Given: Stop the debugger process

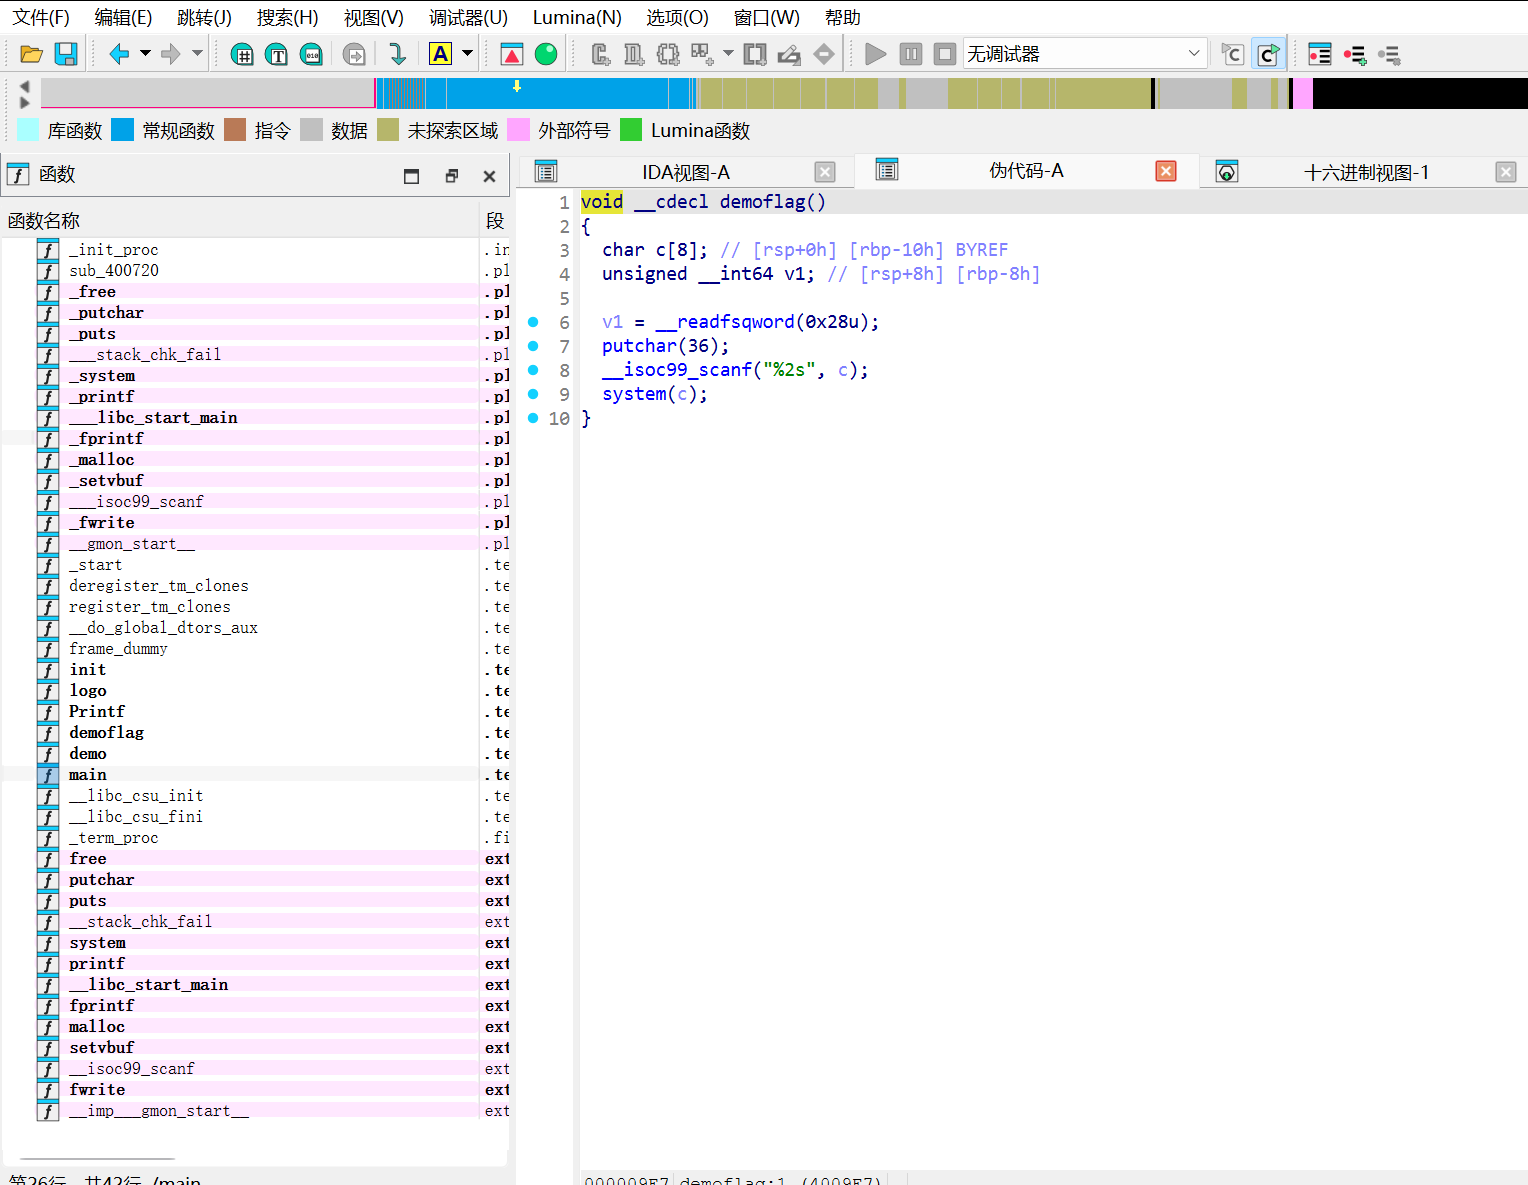Looking at the screenshot, I should pyautogui.click(x=944, y=54).
